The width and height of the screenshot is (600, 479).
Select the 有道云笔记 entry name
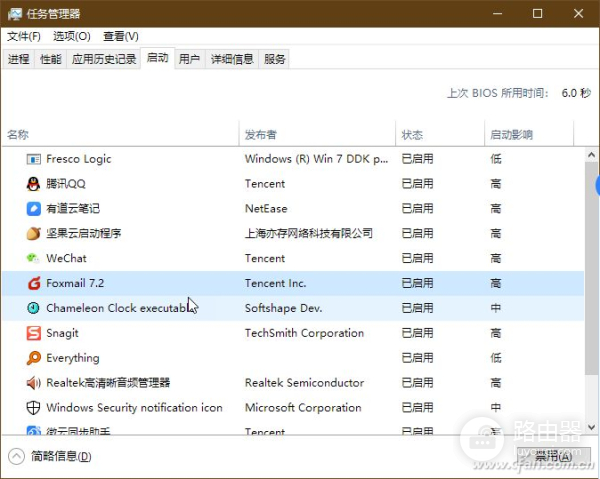[73, 209]
